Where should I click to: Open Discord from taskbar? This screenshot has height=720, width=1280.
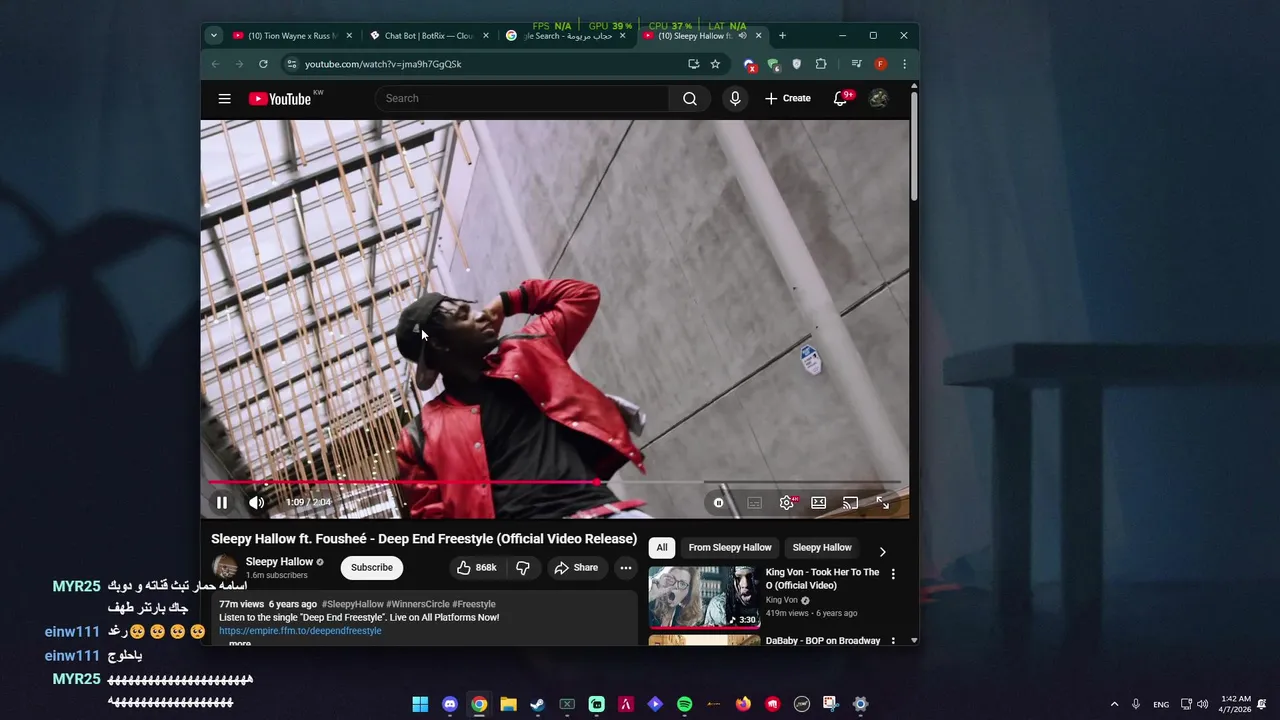450,704
